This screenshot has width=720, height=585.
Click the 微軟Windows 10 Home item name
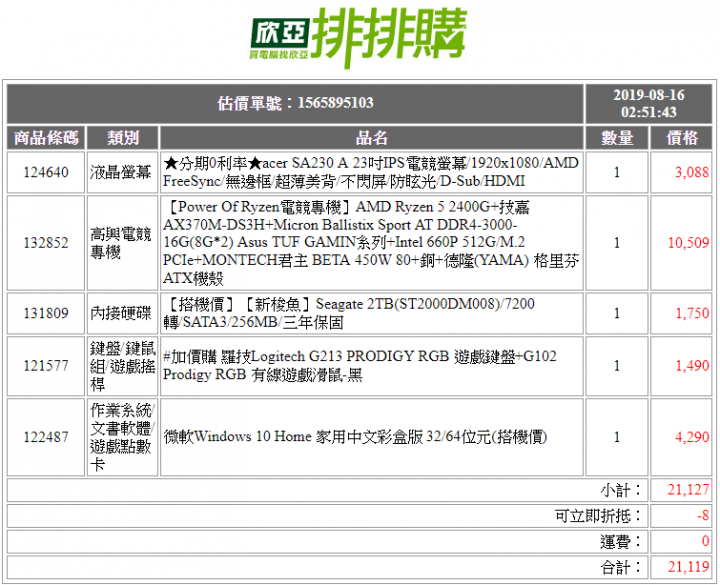(355, 437)
